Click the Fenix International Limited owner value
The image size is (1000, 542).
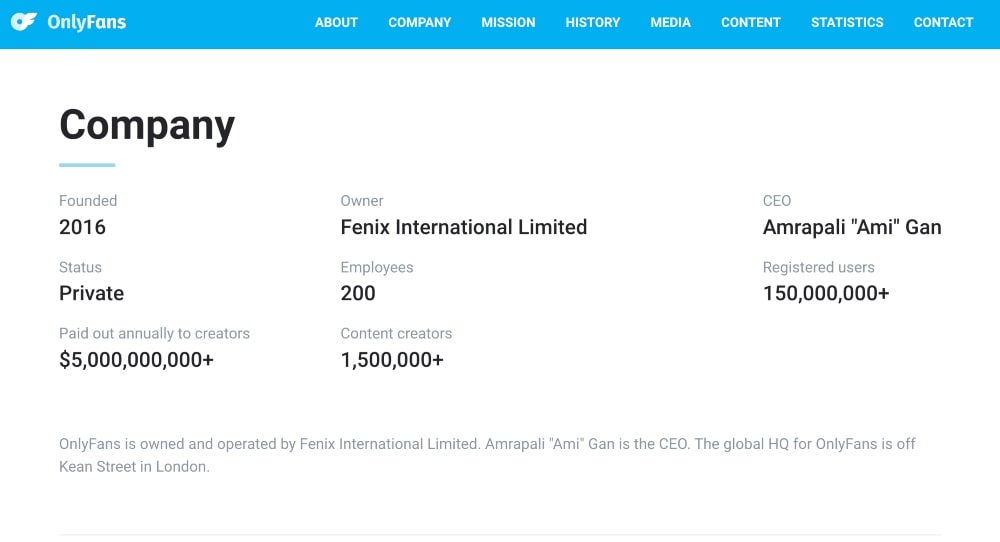click(463, 227)
